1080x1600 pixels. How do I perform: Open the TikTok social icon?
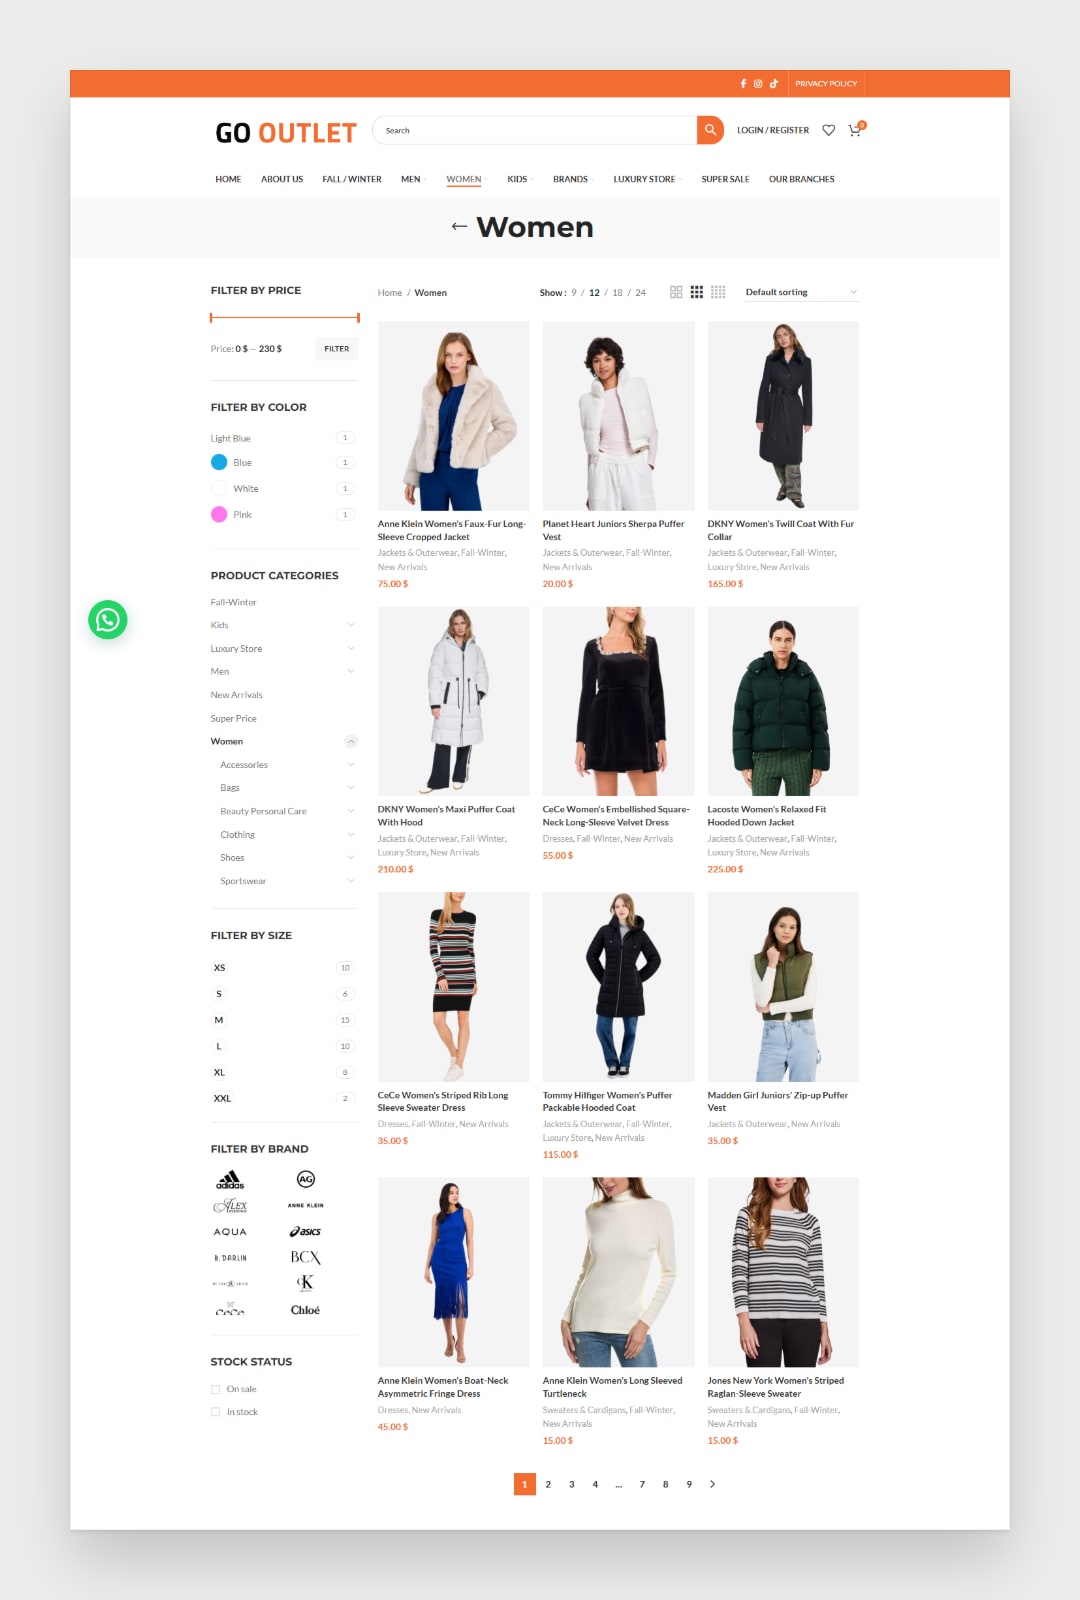click(773, 84)
